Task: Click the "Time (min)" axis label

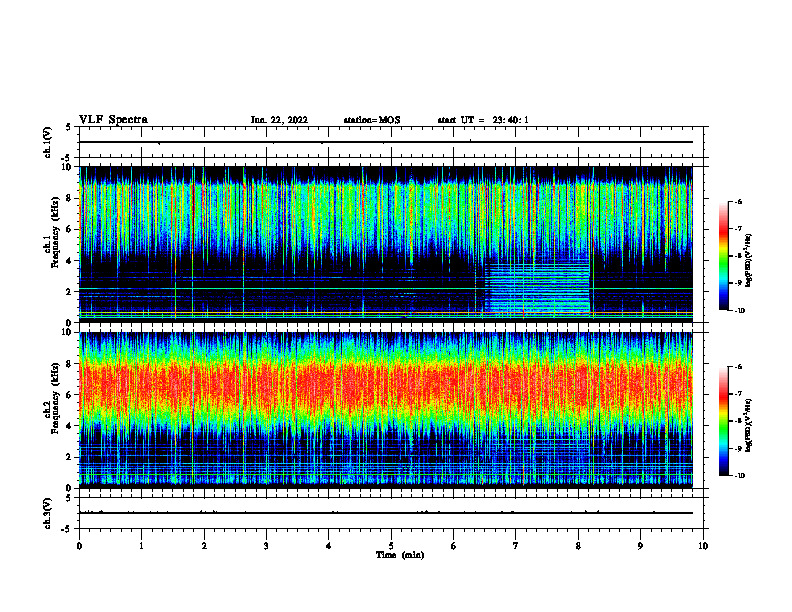Action: pyautogui.click(x=400, y=555)
